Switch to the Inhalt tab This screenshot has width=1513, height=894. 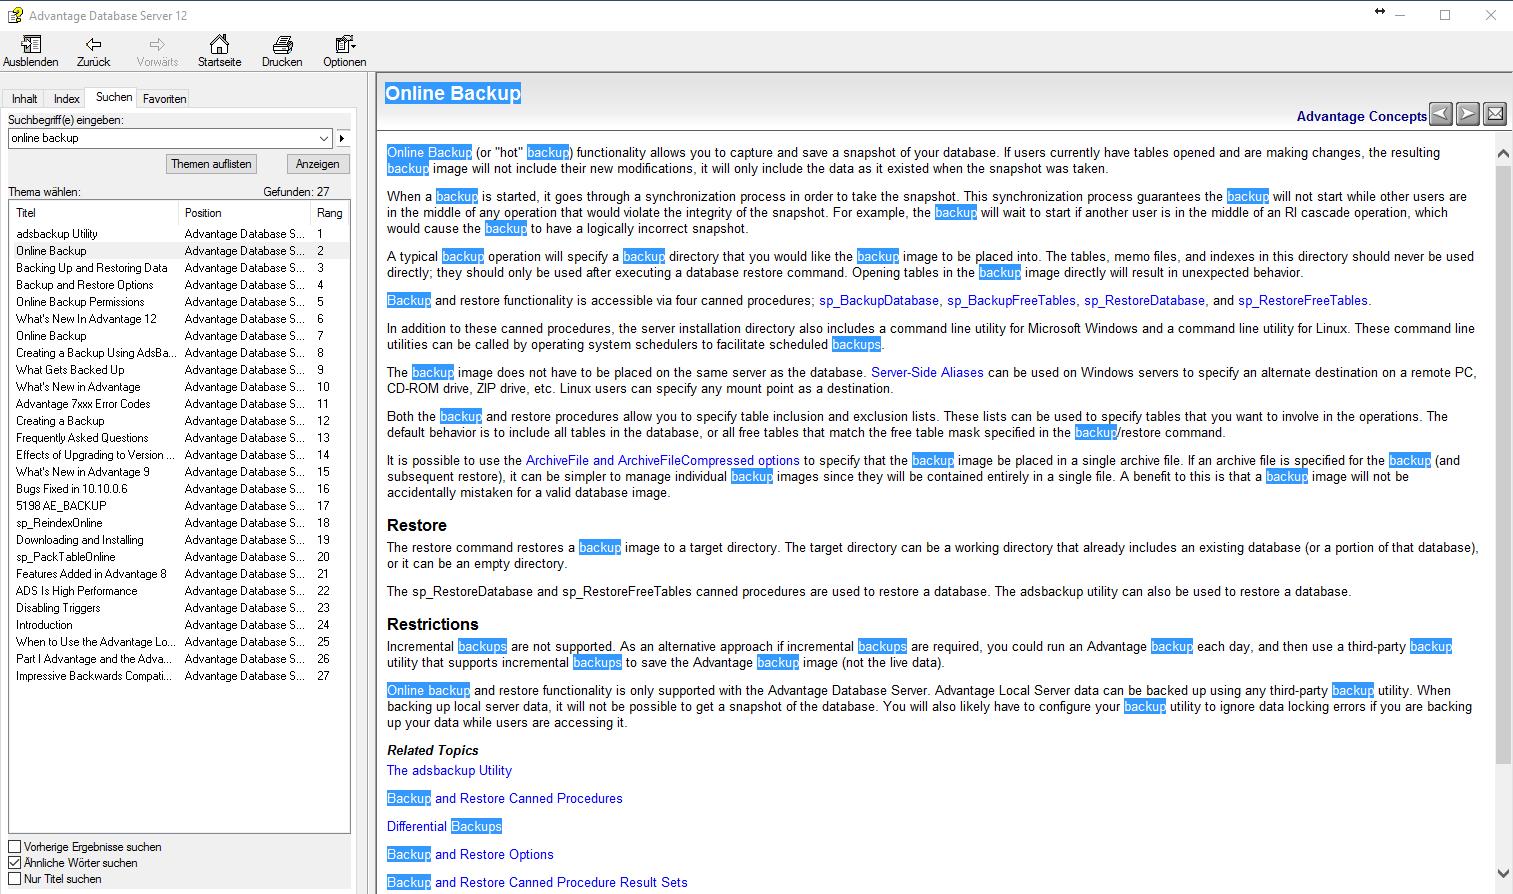(25, 99)
